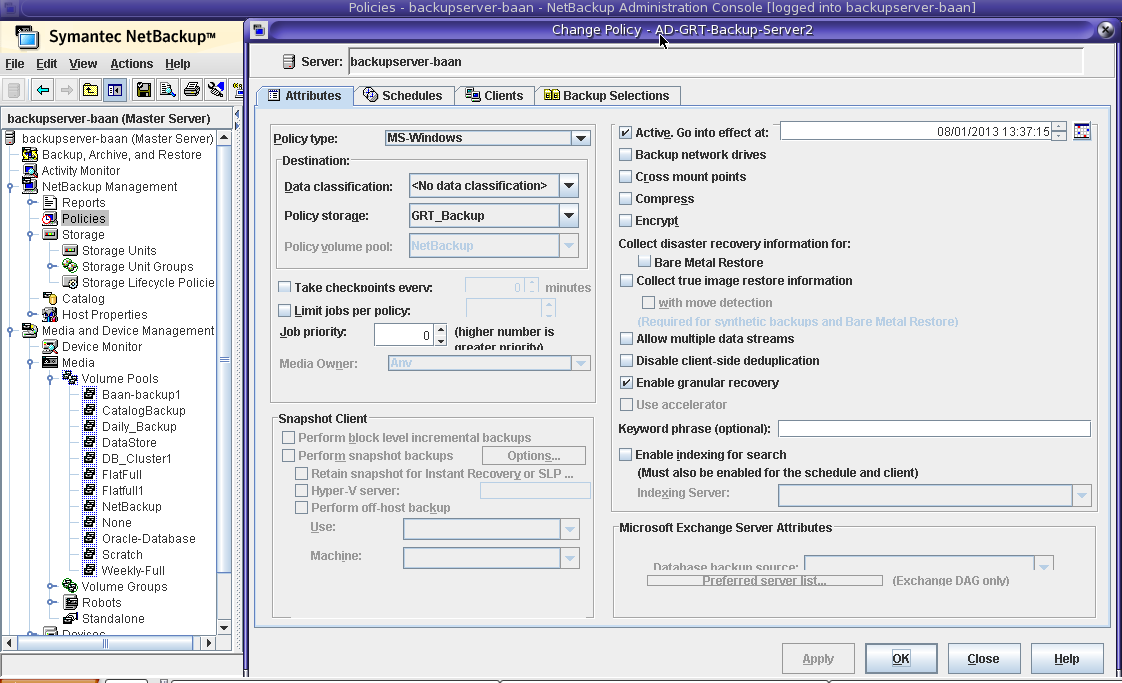The width and height of the screenshot is (1122, 683).
Task: Select Policies node in tree
Action: pos(84,218)
